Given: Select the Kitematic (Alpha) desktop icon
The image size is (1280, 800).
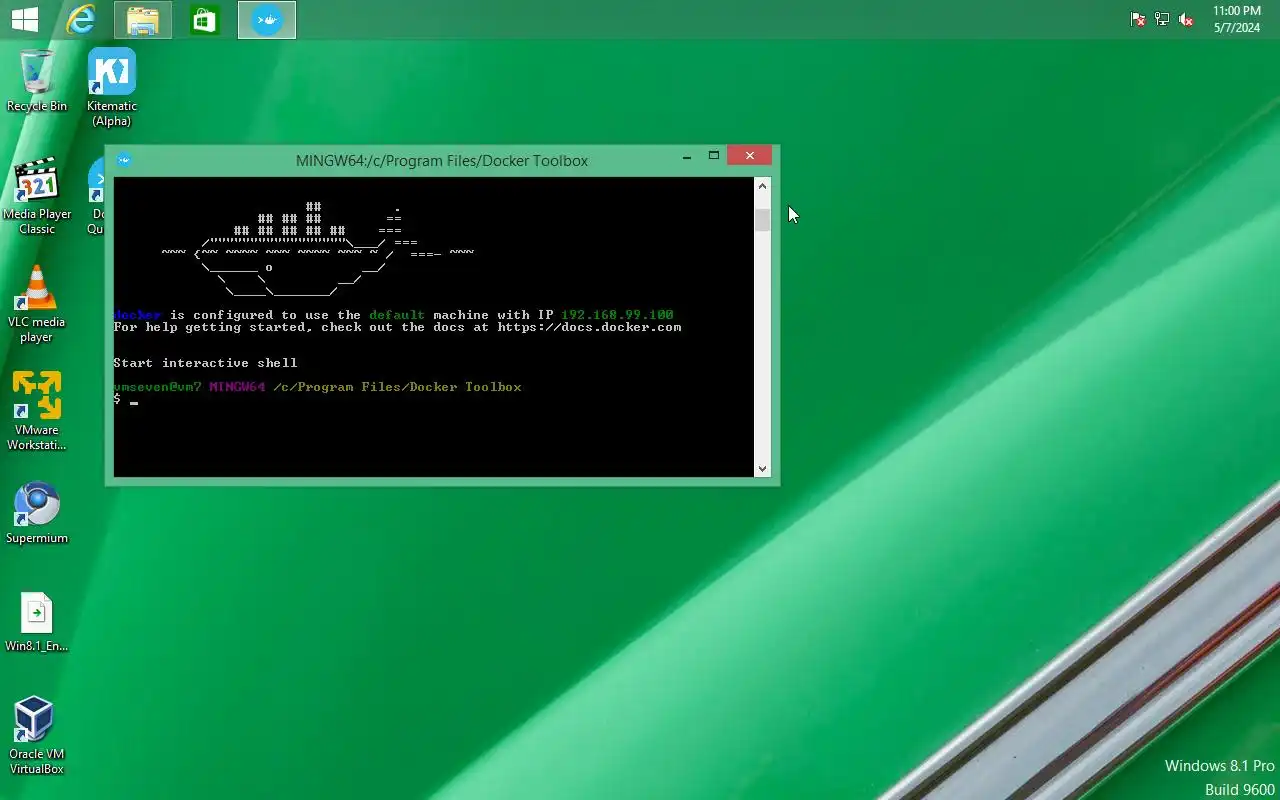Looking at the screenshot, I should click(112, 88).
